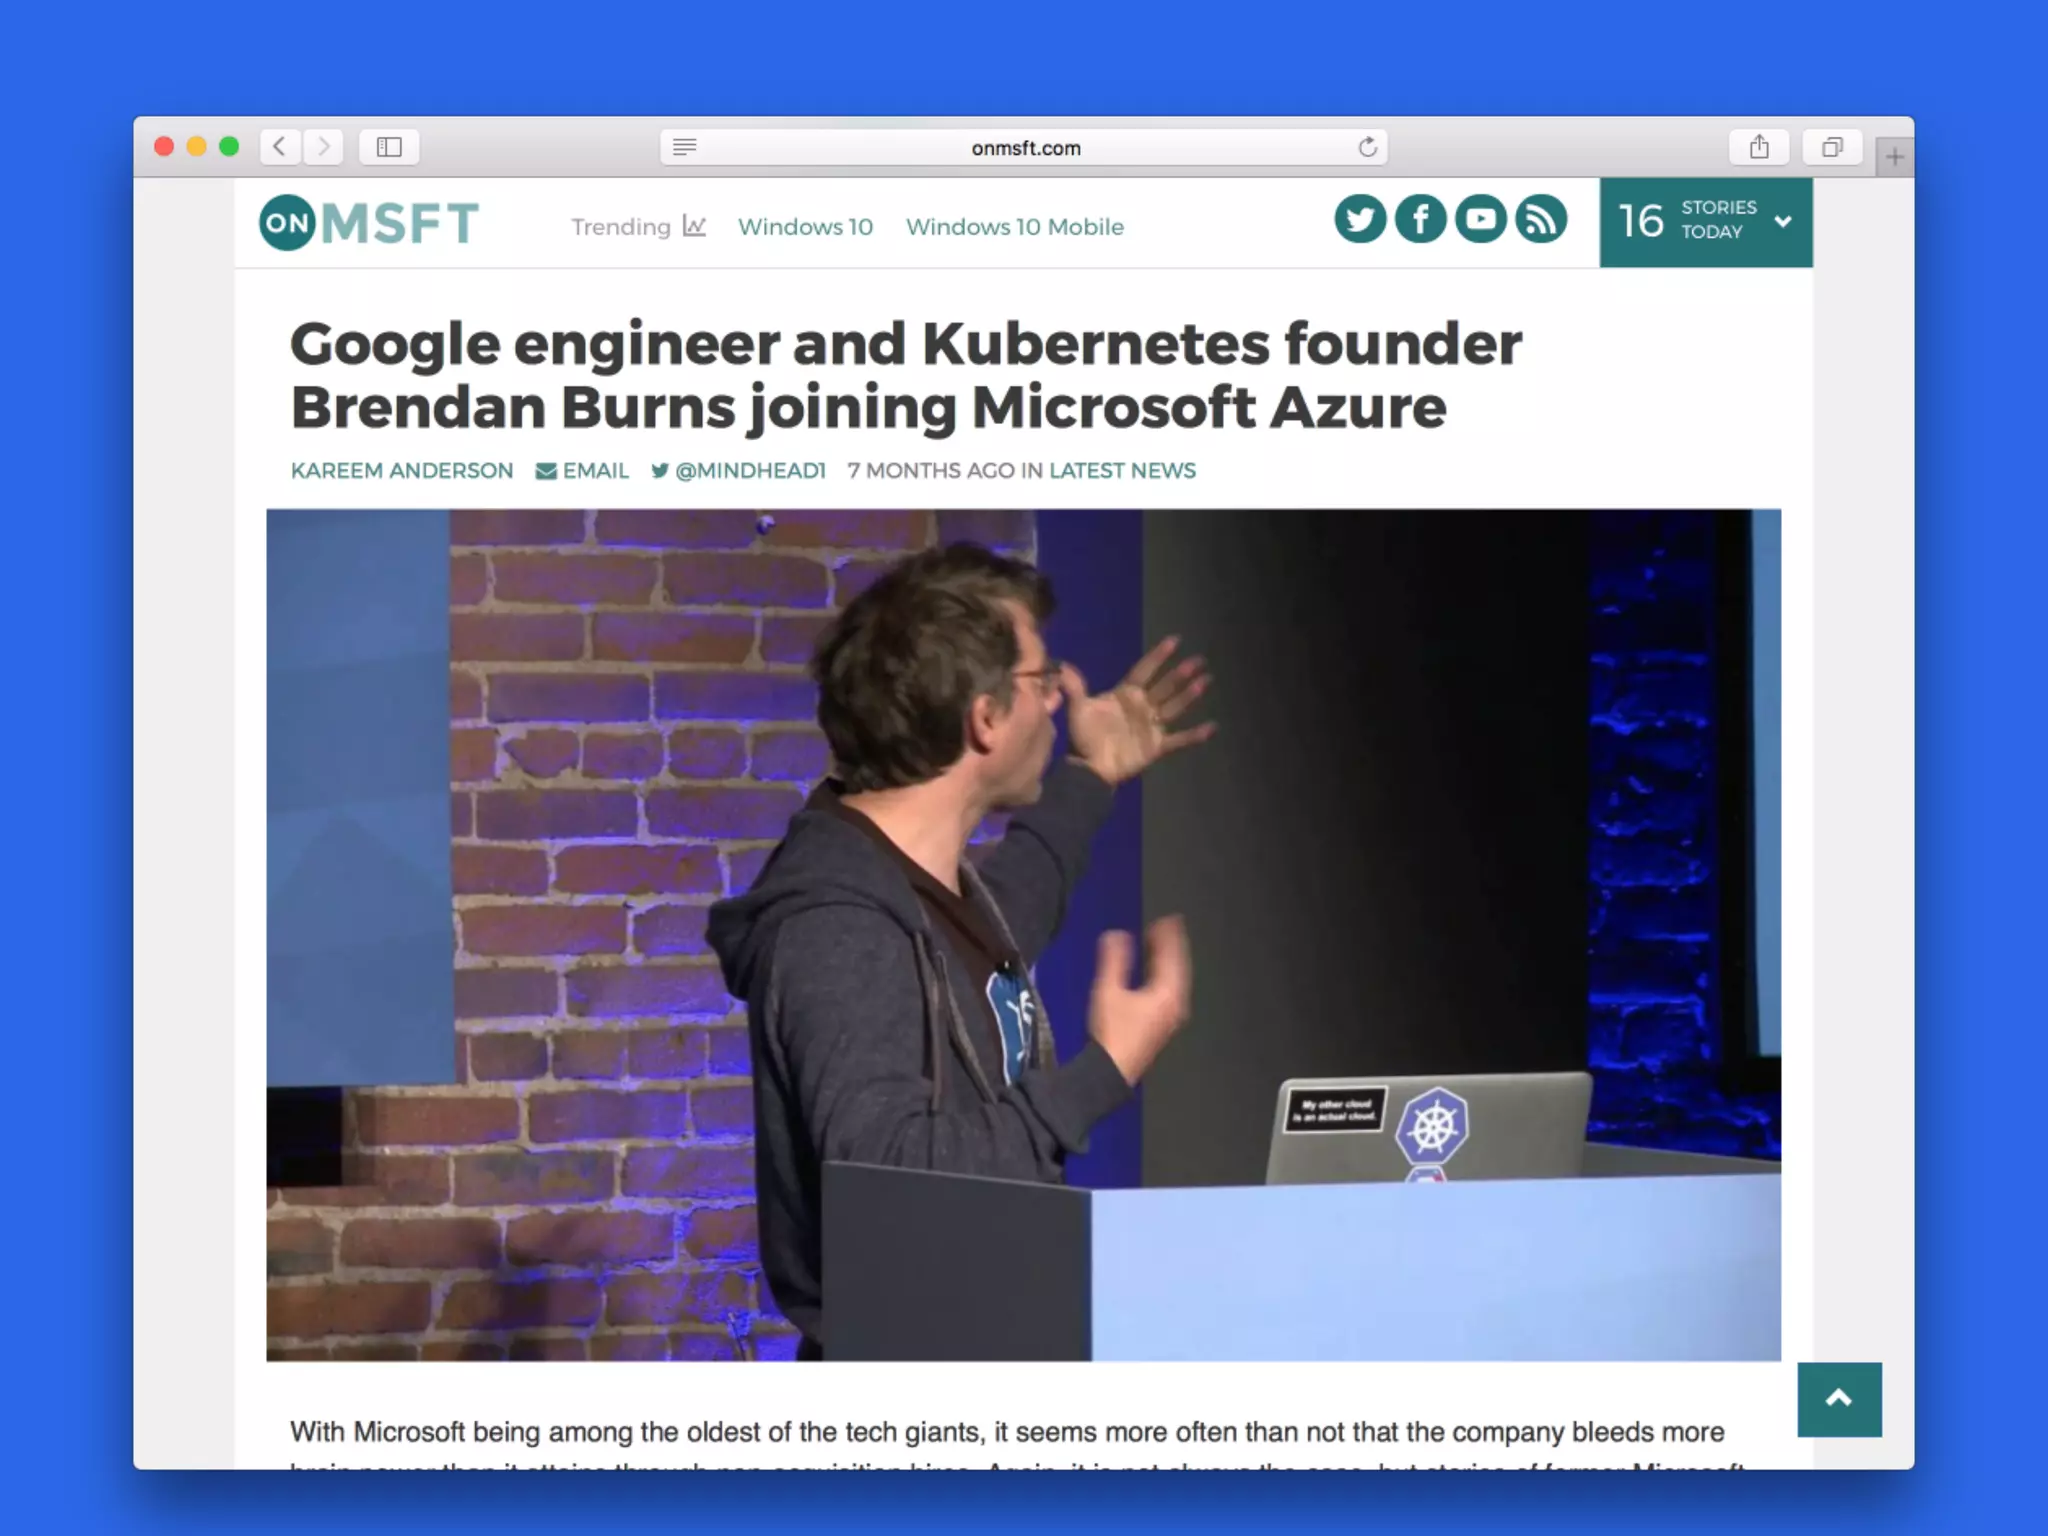This screenshot has height=1536, width=2048.
Task: Open Safari share sheet icon
Action: point(1759,148)
